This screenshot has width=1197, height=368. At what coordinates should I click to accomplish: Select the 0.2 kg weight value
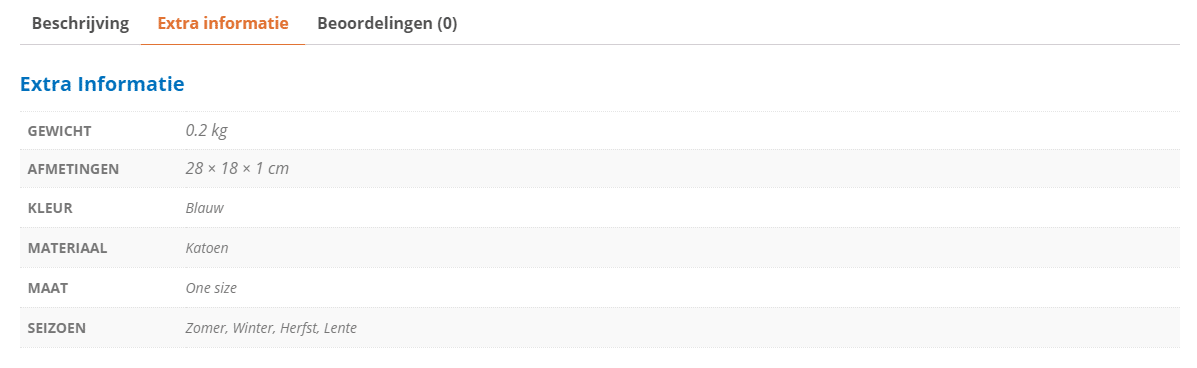[x=206, y=131]
